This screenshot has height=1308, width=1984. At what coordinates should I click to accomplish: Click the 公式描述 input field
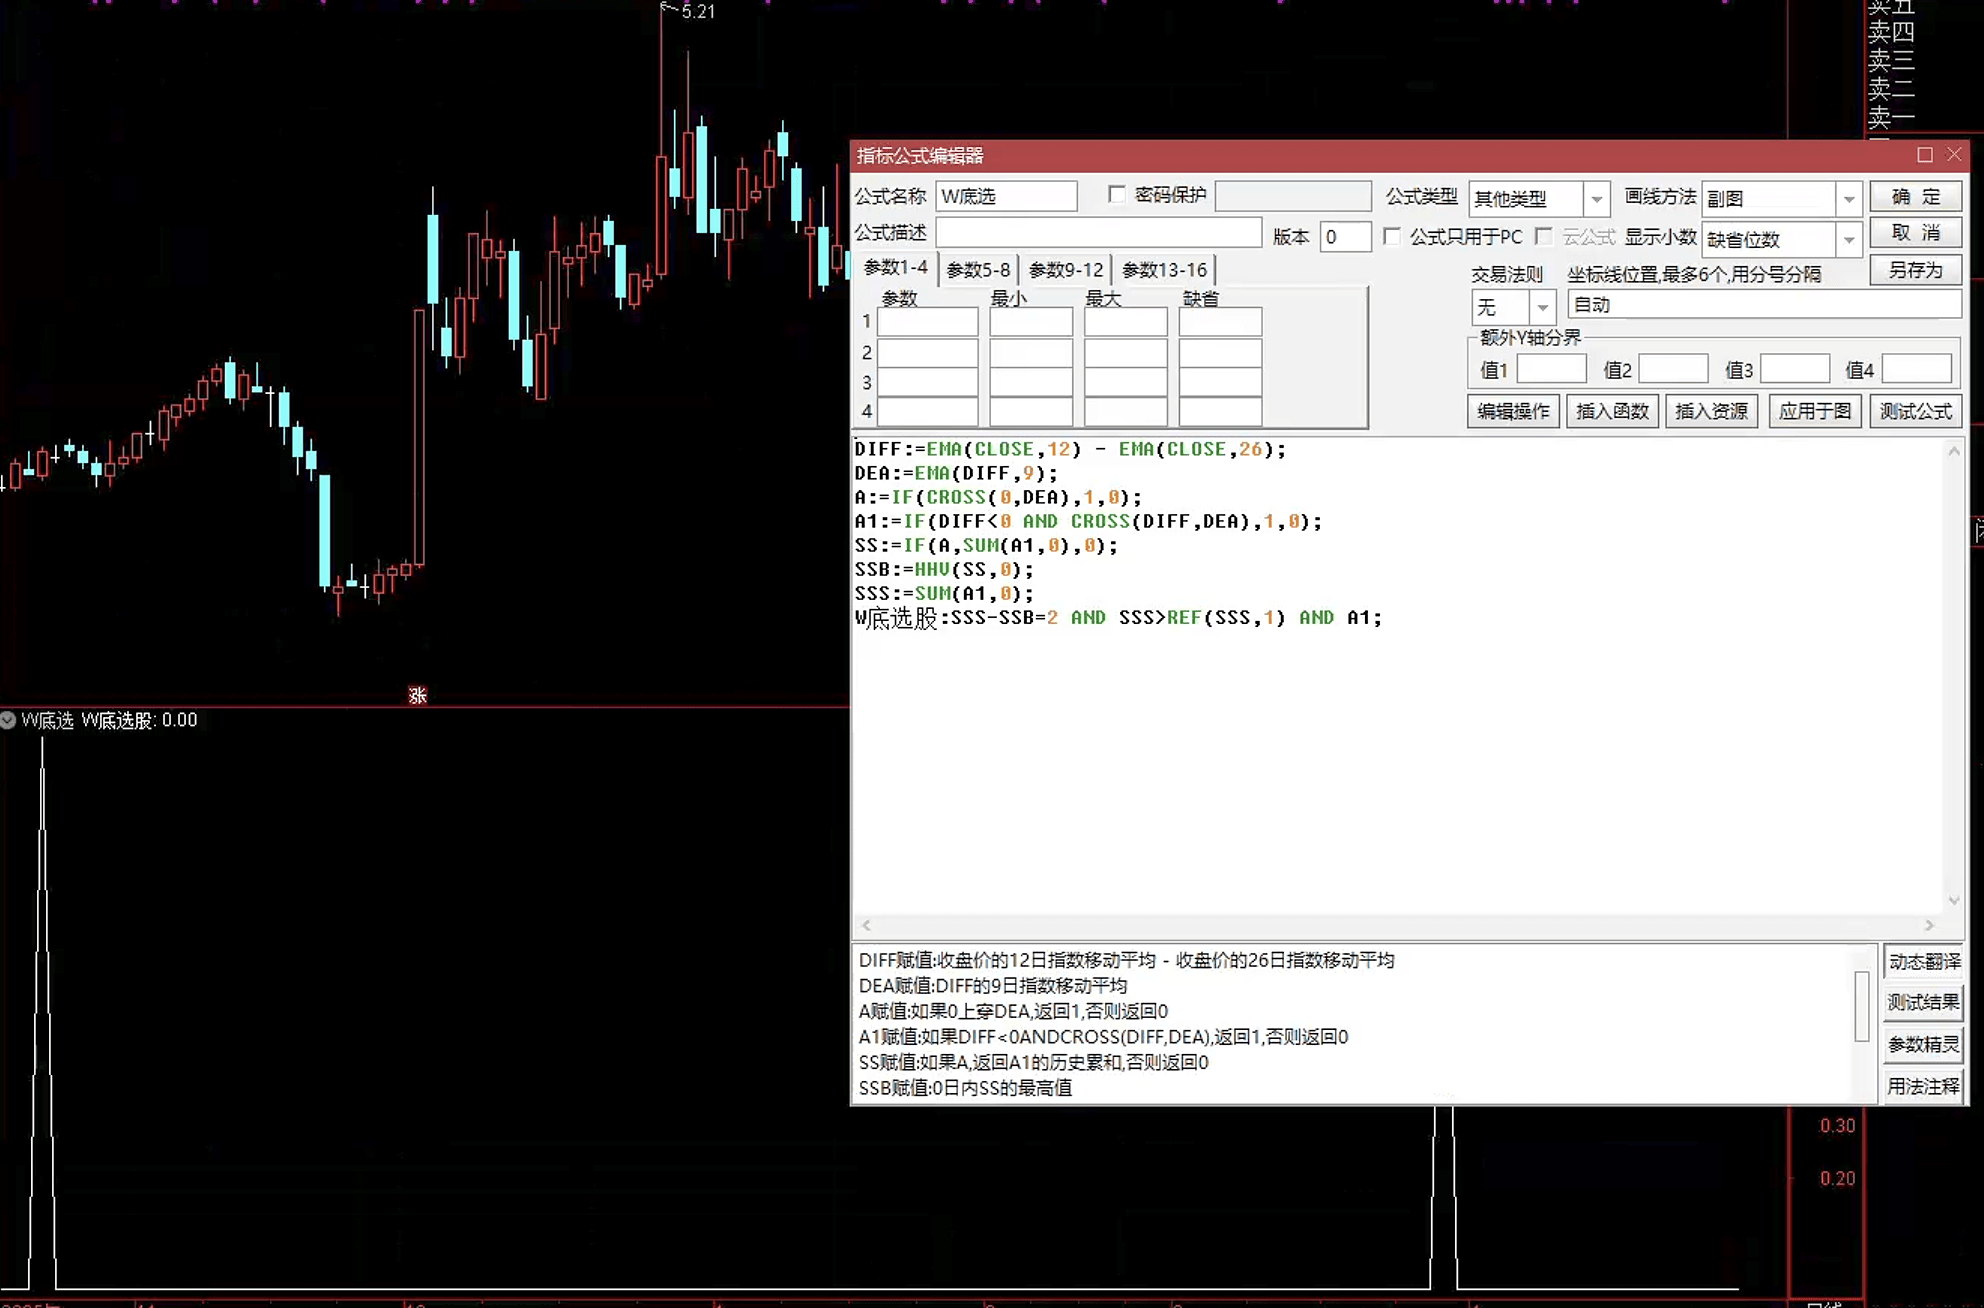[x=1099, y=233]
